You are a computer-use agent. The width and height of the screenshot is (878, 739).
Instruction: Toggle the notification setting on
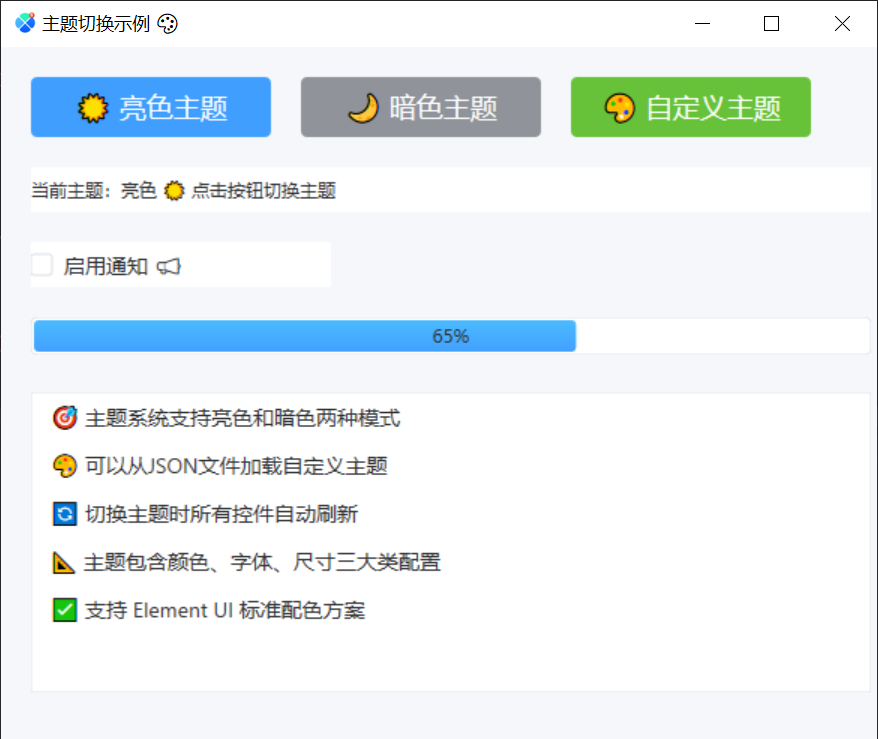click(x=40, y=265)
